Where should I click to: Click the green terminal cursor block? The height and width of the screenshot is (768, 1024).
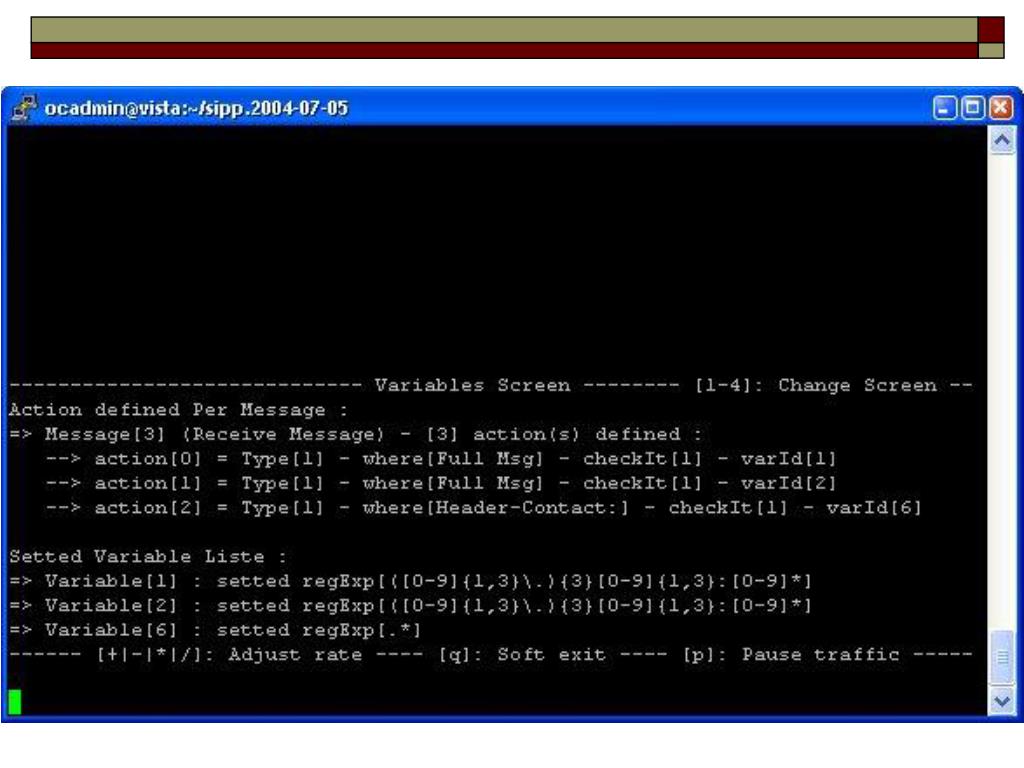tap(15, 702)
